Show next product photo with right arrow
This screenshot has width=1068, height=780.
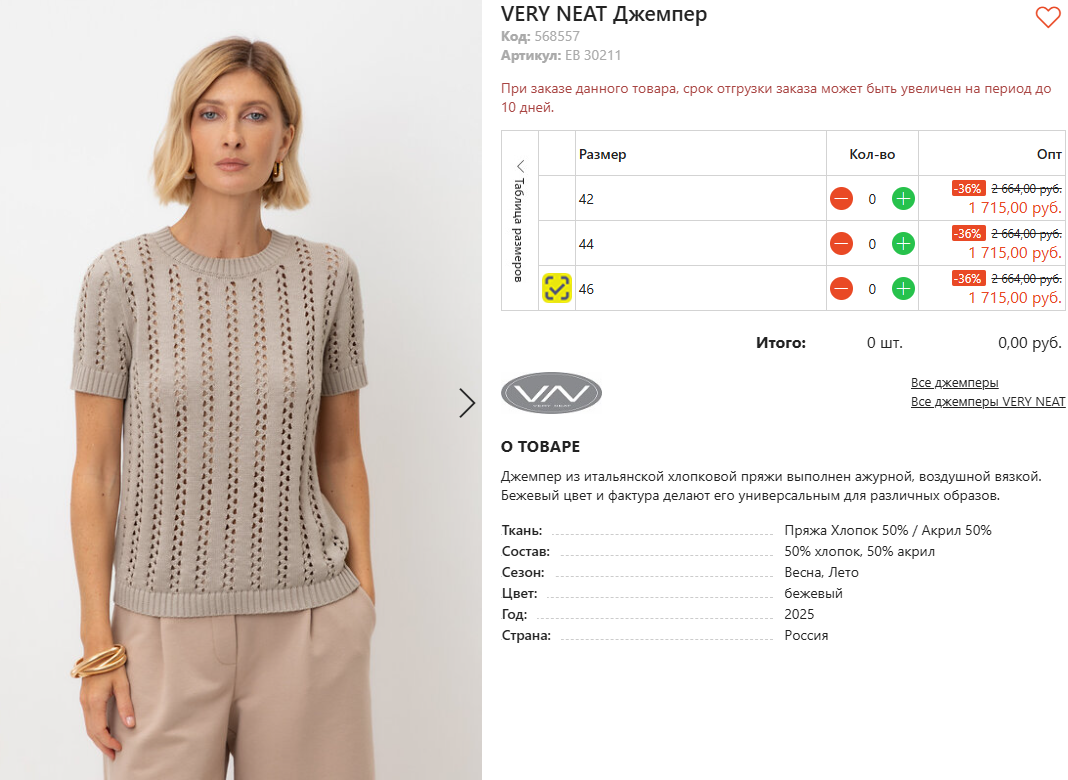point(467,403)
